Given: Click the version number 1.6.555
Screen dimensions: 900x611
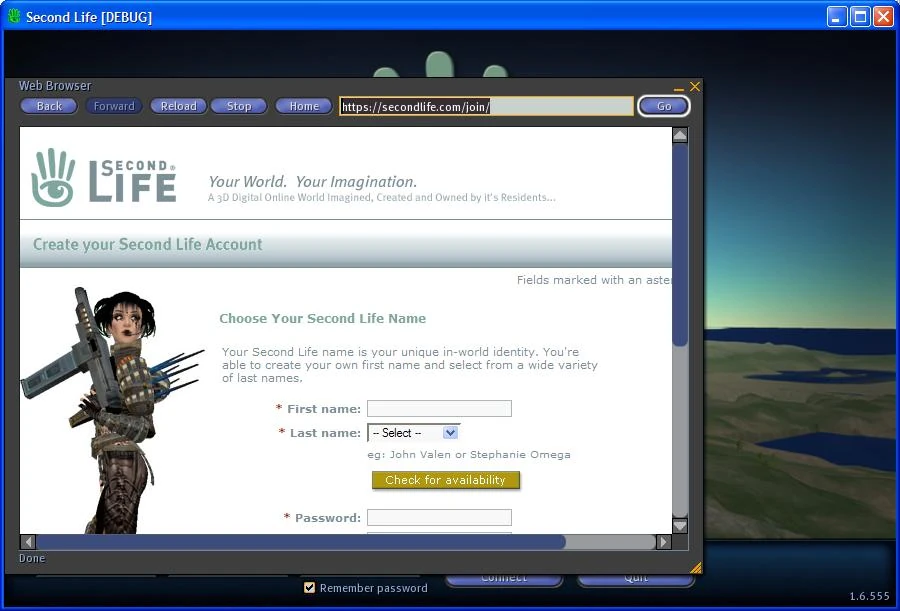Looking at the screenshot, I should pos(869,597).
